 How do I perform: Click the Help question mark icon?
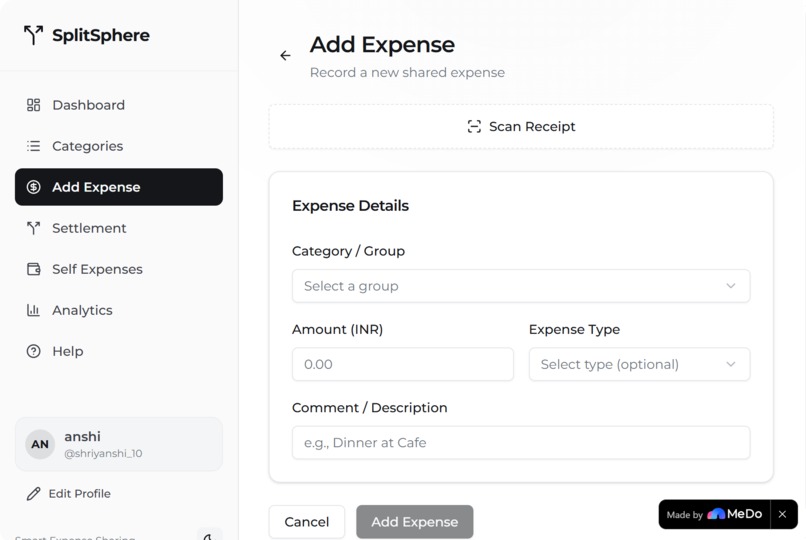click(x=33, y=351)
